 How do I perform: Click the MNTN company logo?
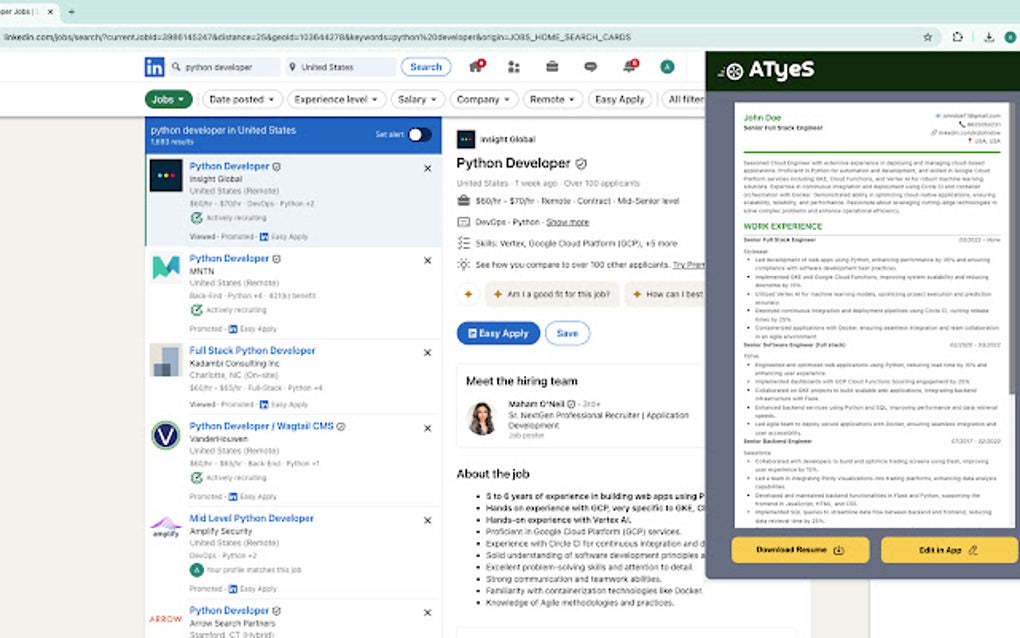pyautogui.click(x=166, y=267)
